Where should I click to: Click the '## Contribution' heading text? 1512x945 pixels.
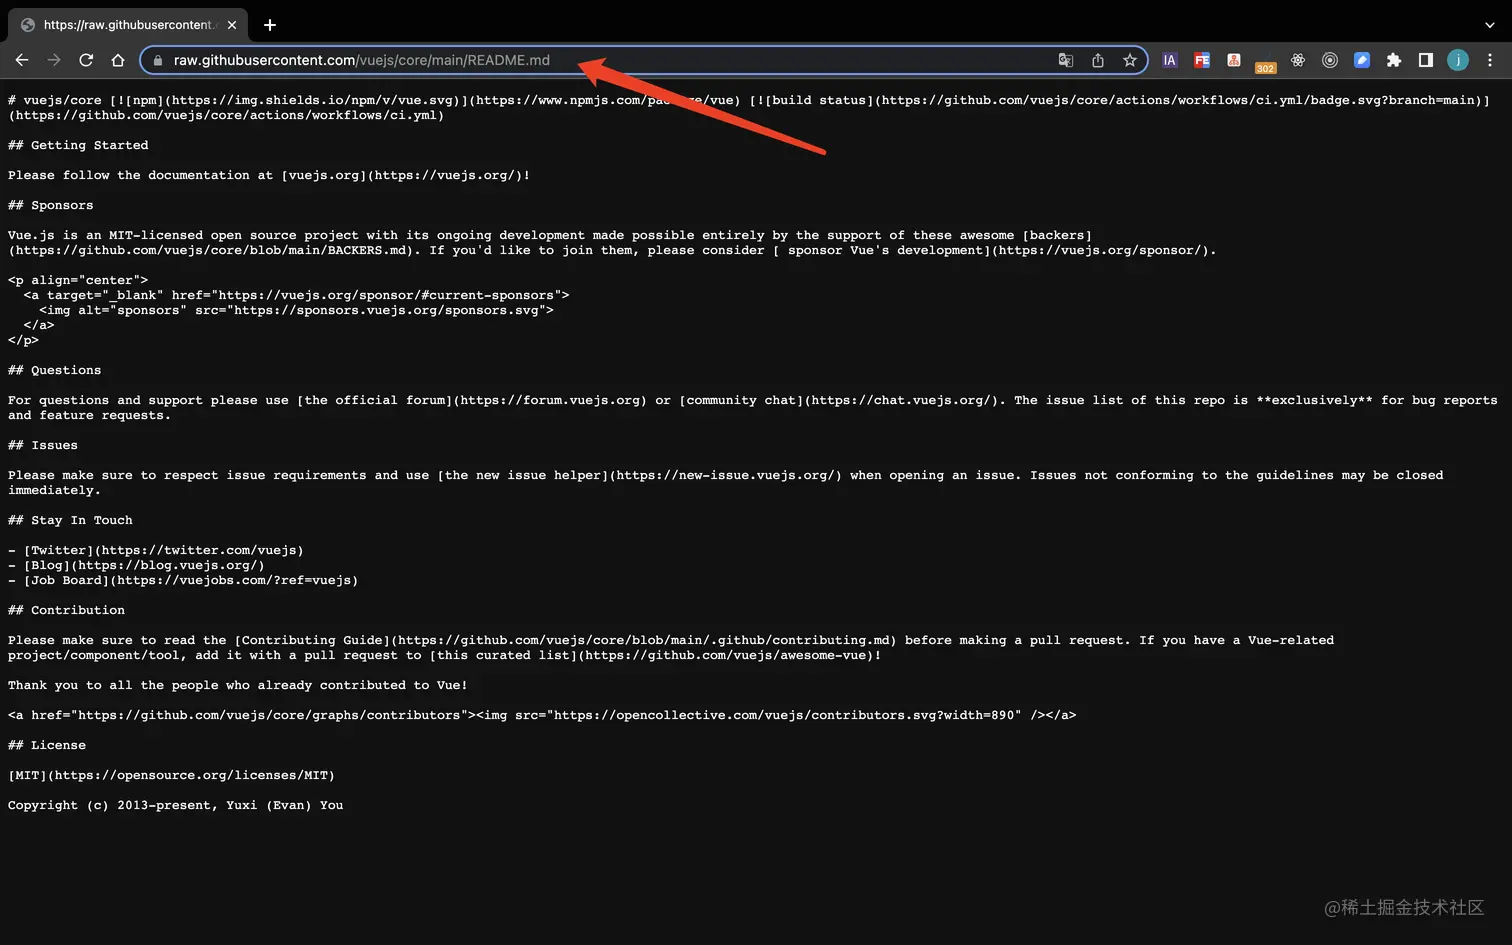[67, 610]
